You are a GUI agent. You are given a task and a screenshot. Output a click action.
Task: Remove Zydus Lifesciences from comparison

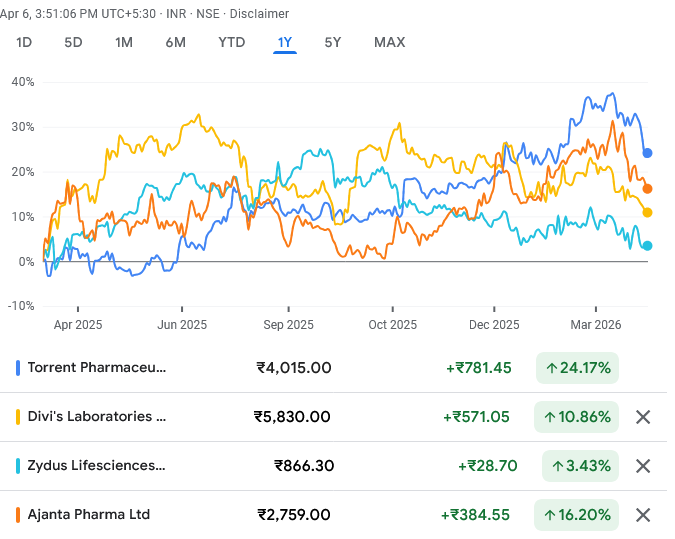coord(643,466)
